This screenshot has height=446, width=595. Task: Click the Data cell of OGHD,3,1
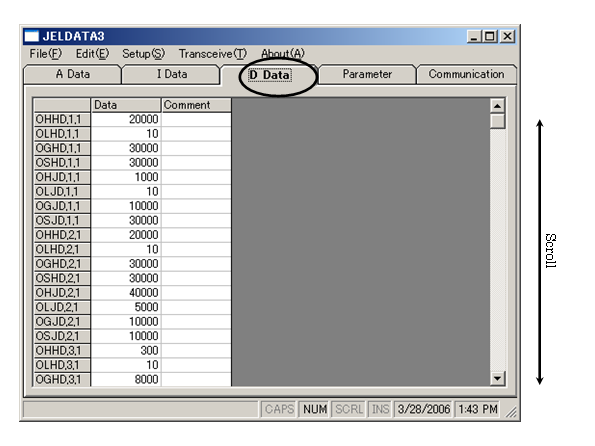(126, 379)
